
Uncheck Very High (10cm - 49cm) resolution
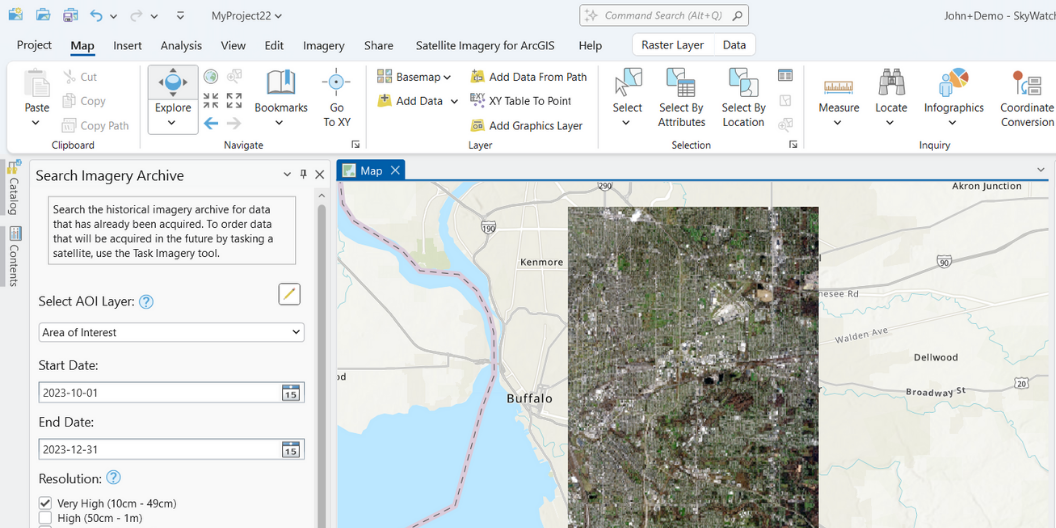45,502
